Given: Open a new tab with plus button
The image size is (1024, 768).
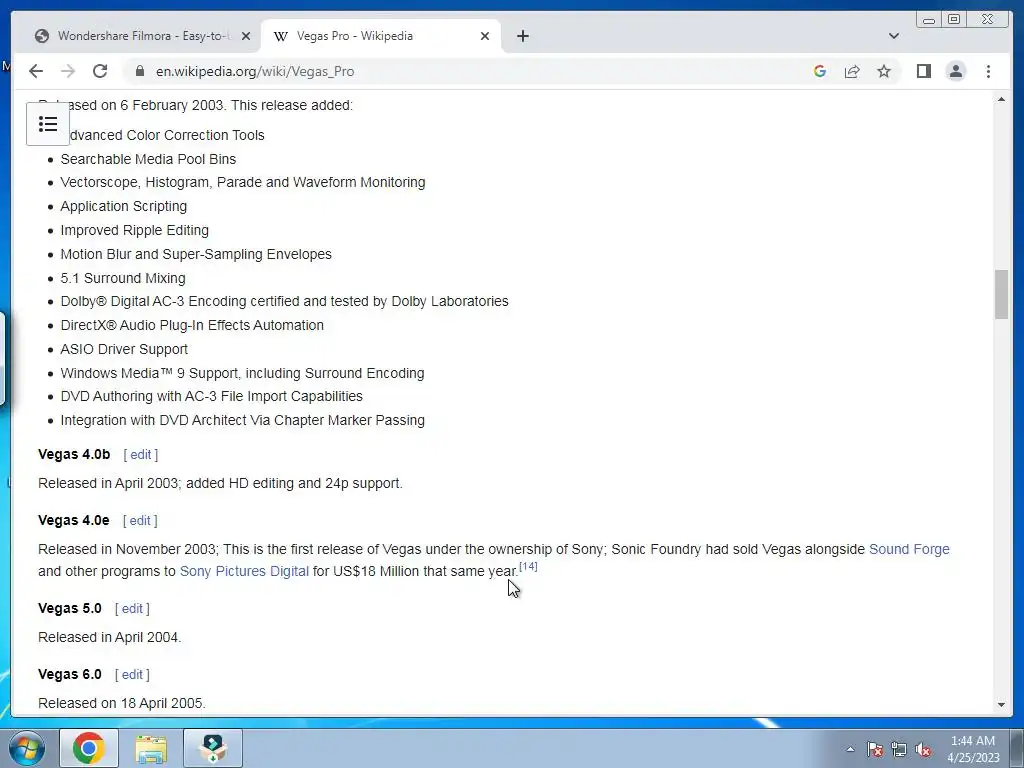Looking at the screenshot, I should 522,36.
